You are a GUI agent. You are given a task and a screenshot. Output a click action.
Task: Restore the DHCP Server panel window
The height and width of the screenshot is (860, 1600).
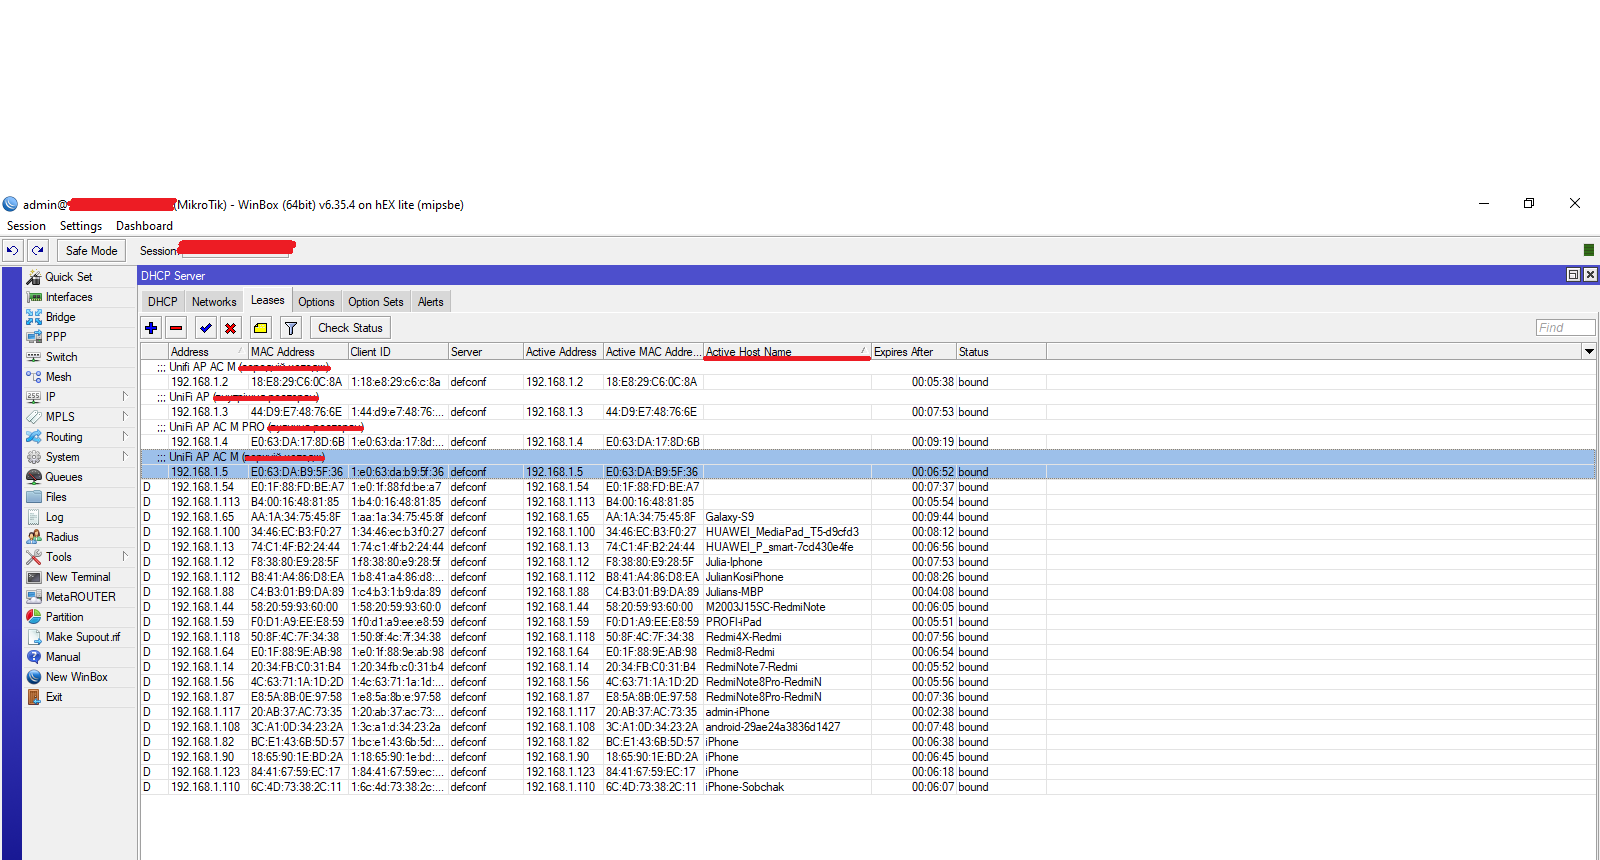[x=1573, y=275]
